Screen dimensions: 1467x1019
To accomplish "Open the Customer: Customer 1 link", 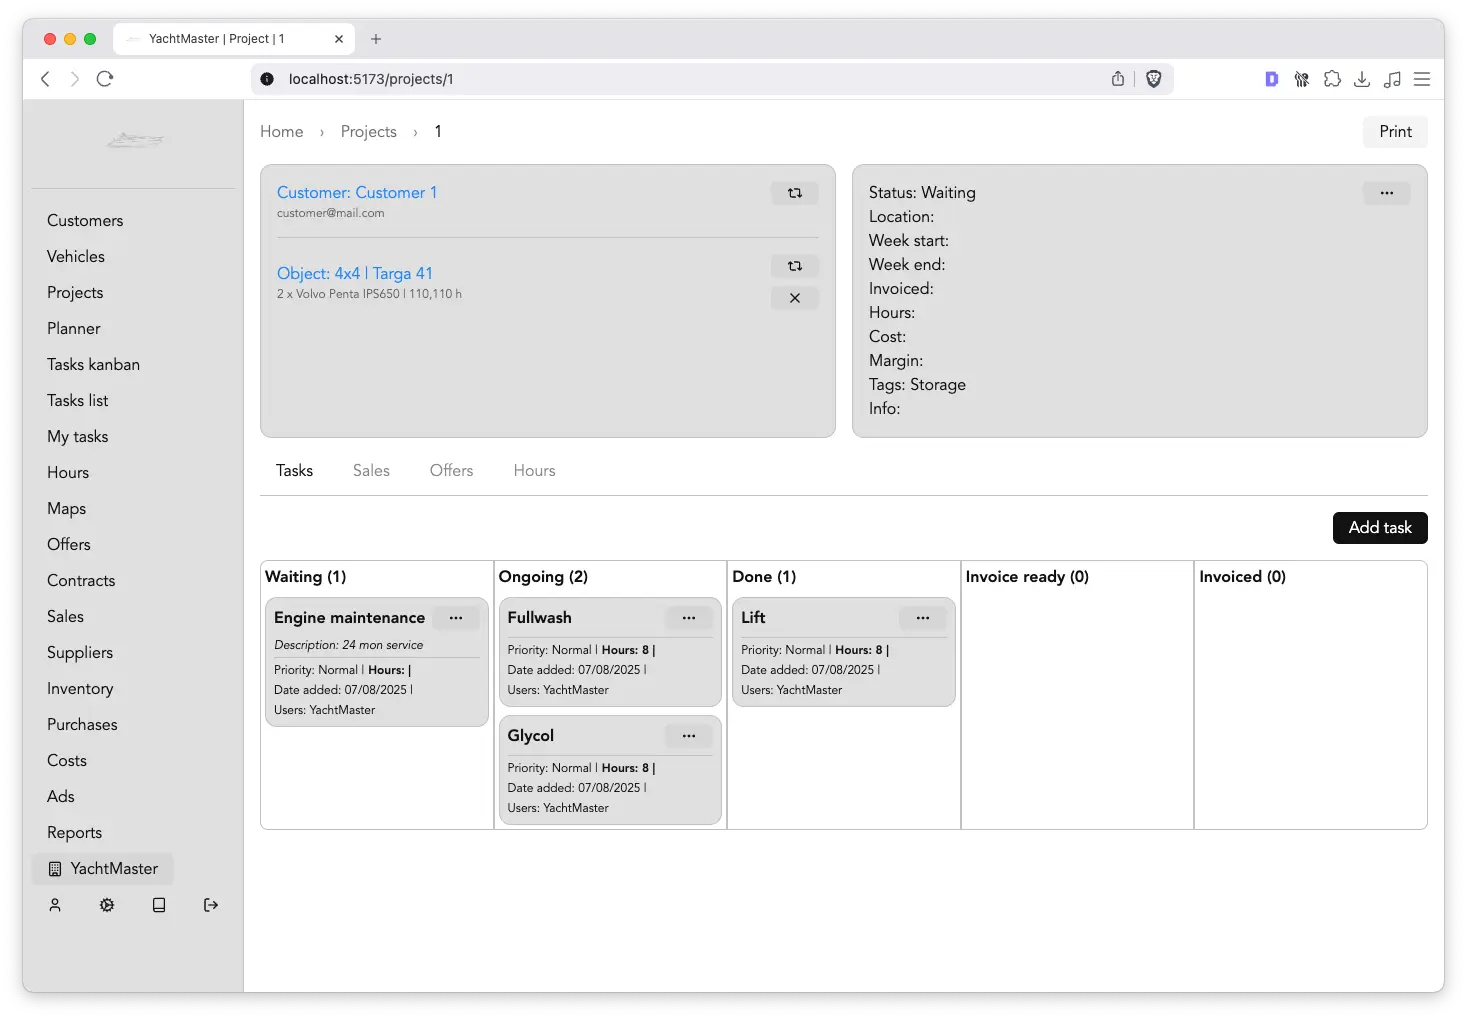I will 357,192.
